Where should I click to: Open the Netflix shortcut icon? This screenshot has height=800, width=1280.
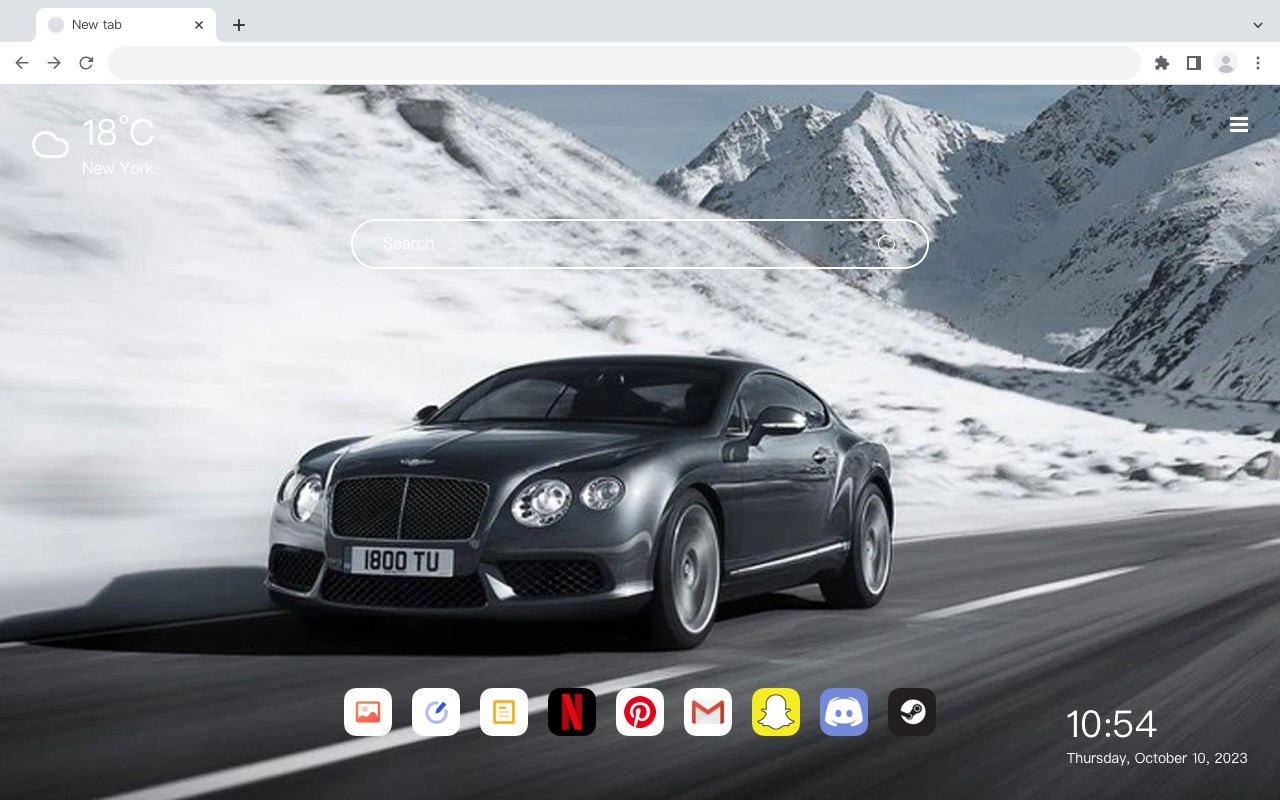tap(572, 712)
